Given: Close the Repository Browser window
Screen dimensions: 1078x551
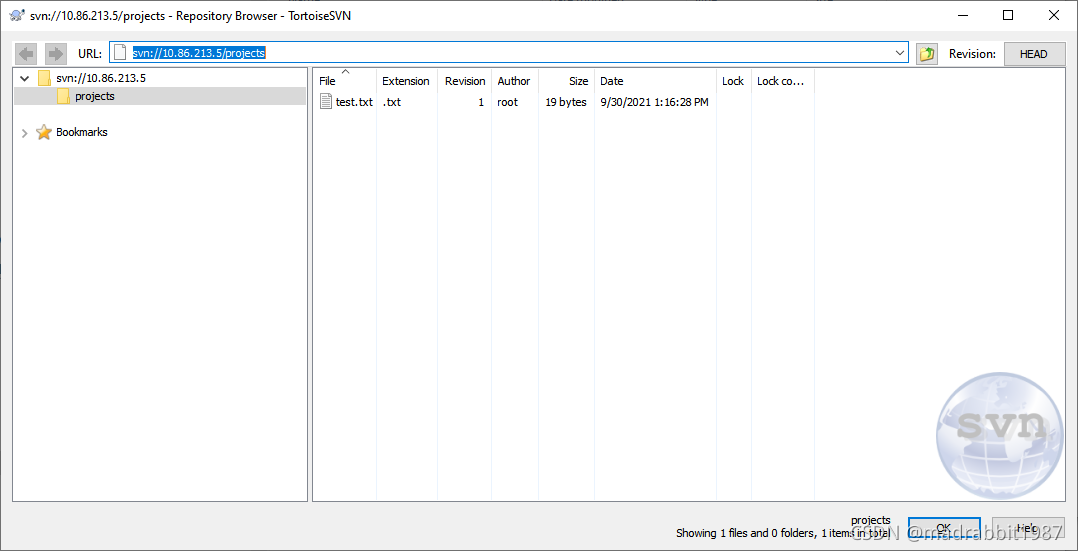Looking at the screenshot, I should coord(1053,15).
